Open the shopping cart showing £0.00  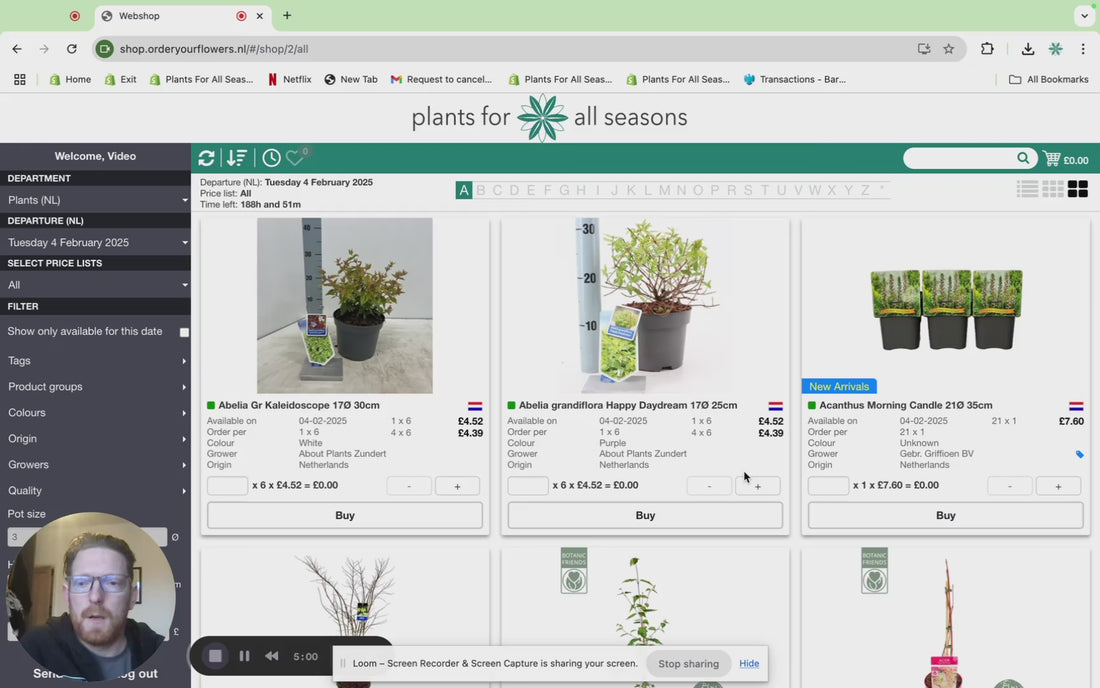tap(1066, 159)
